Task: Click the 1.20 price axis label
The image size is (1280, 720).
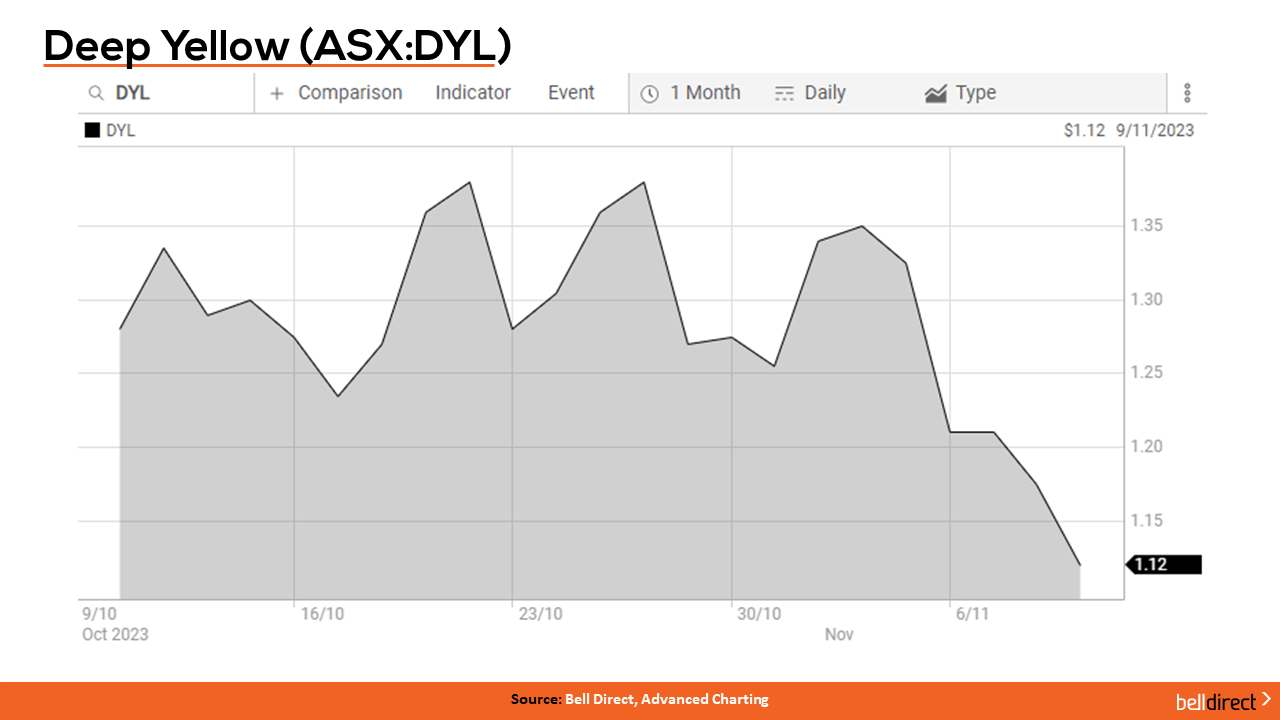Action: [x=1149, y=447]
